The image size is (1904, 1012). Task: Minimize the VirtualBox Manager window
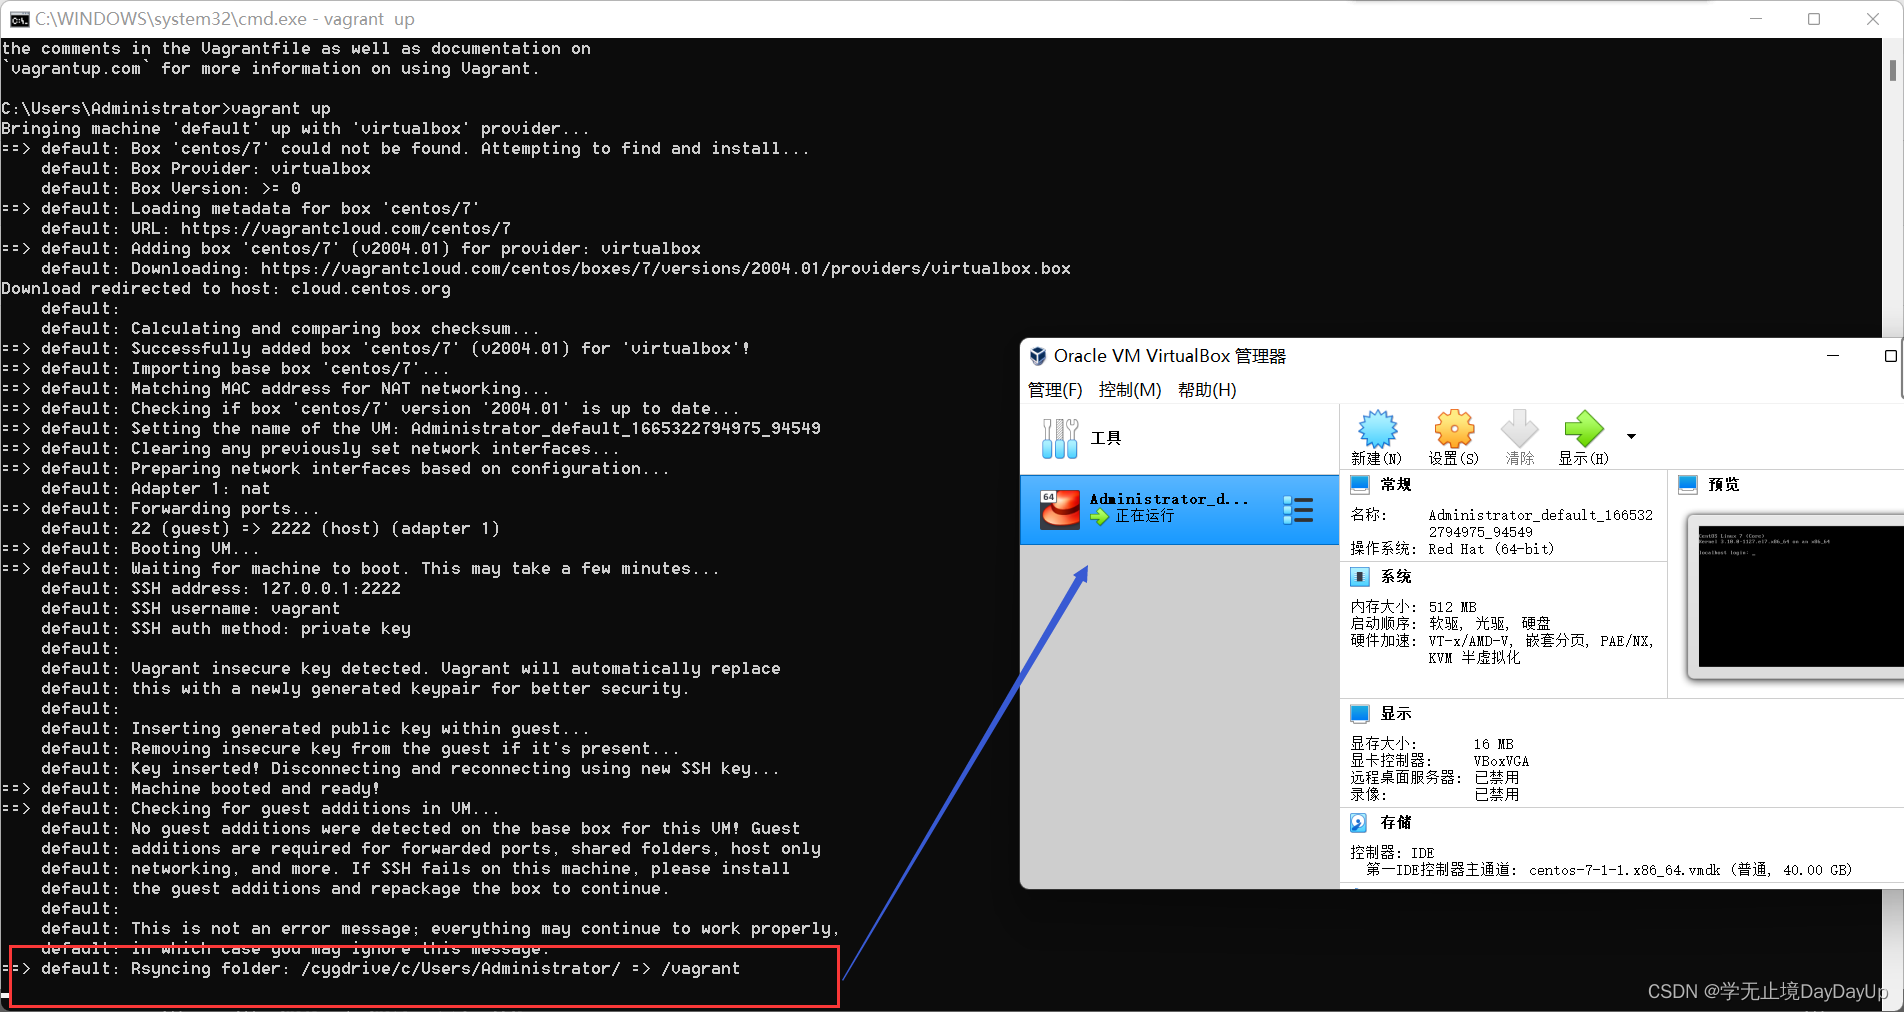coord(1833,355)
